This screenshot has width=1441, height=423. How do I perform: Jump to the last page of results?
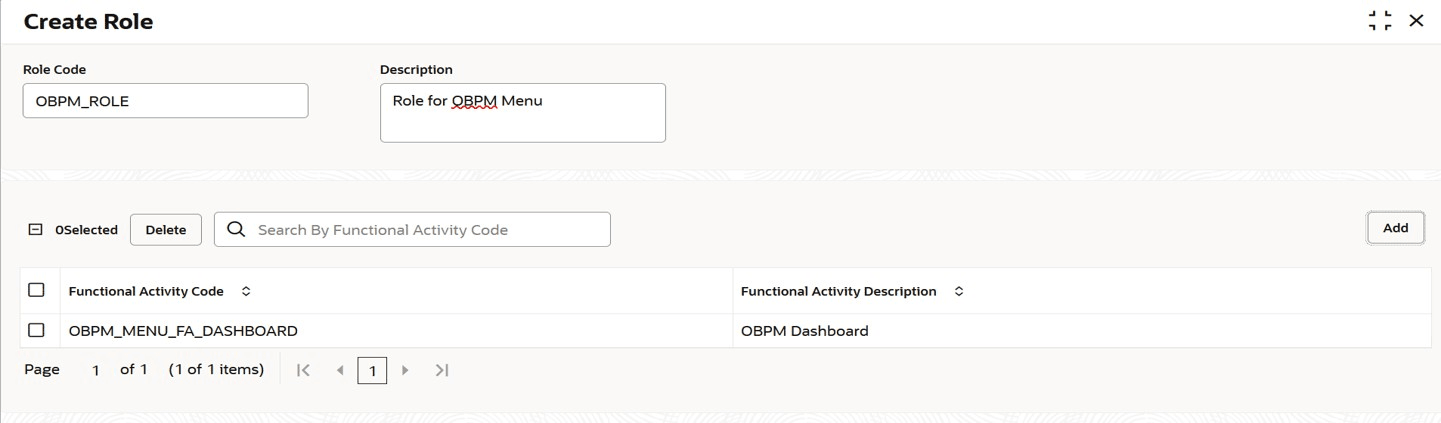coord(441,371)
